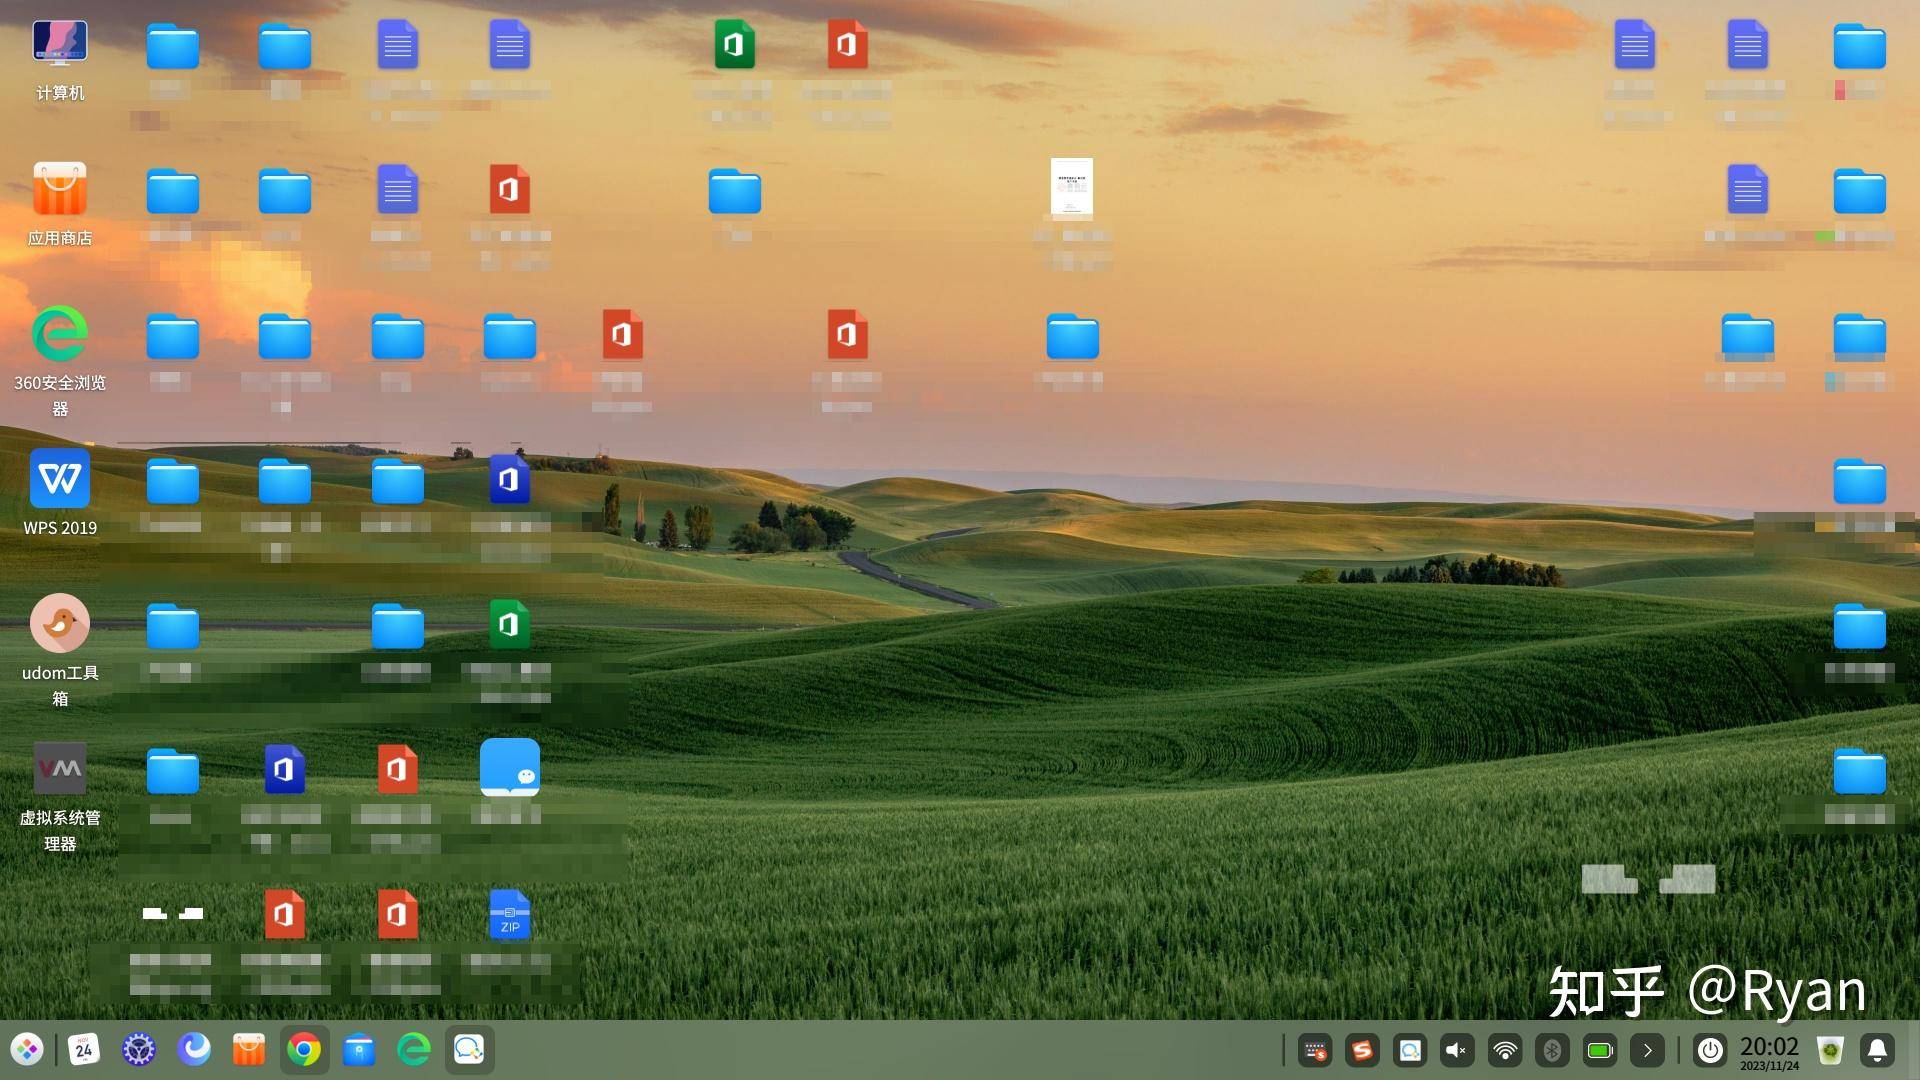Open the on-screen keyboard tray icon
Screen dimensions: 1920x1080
[1315, 1051]
